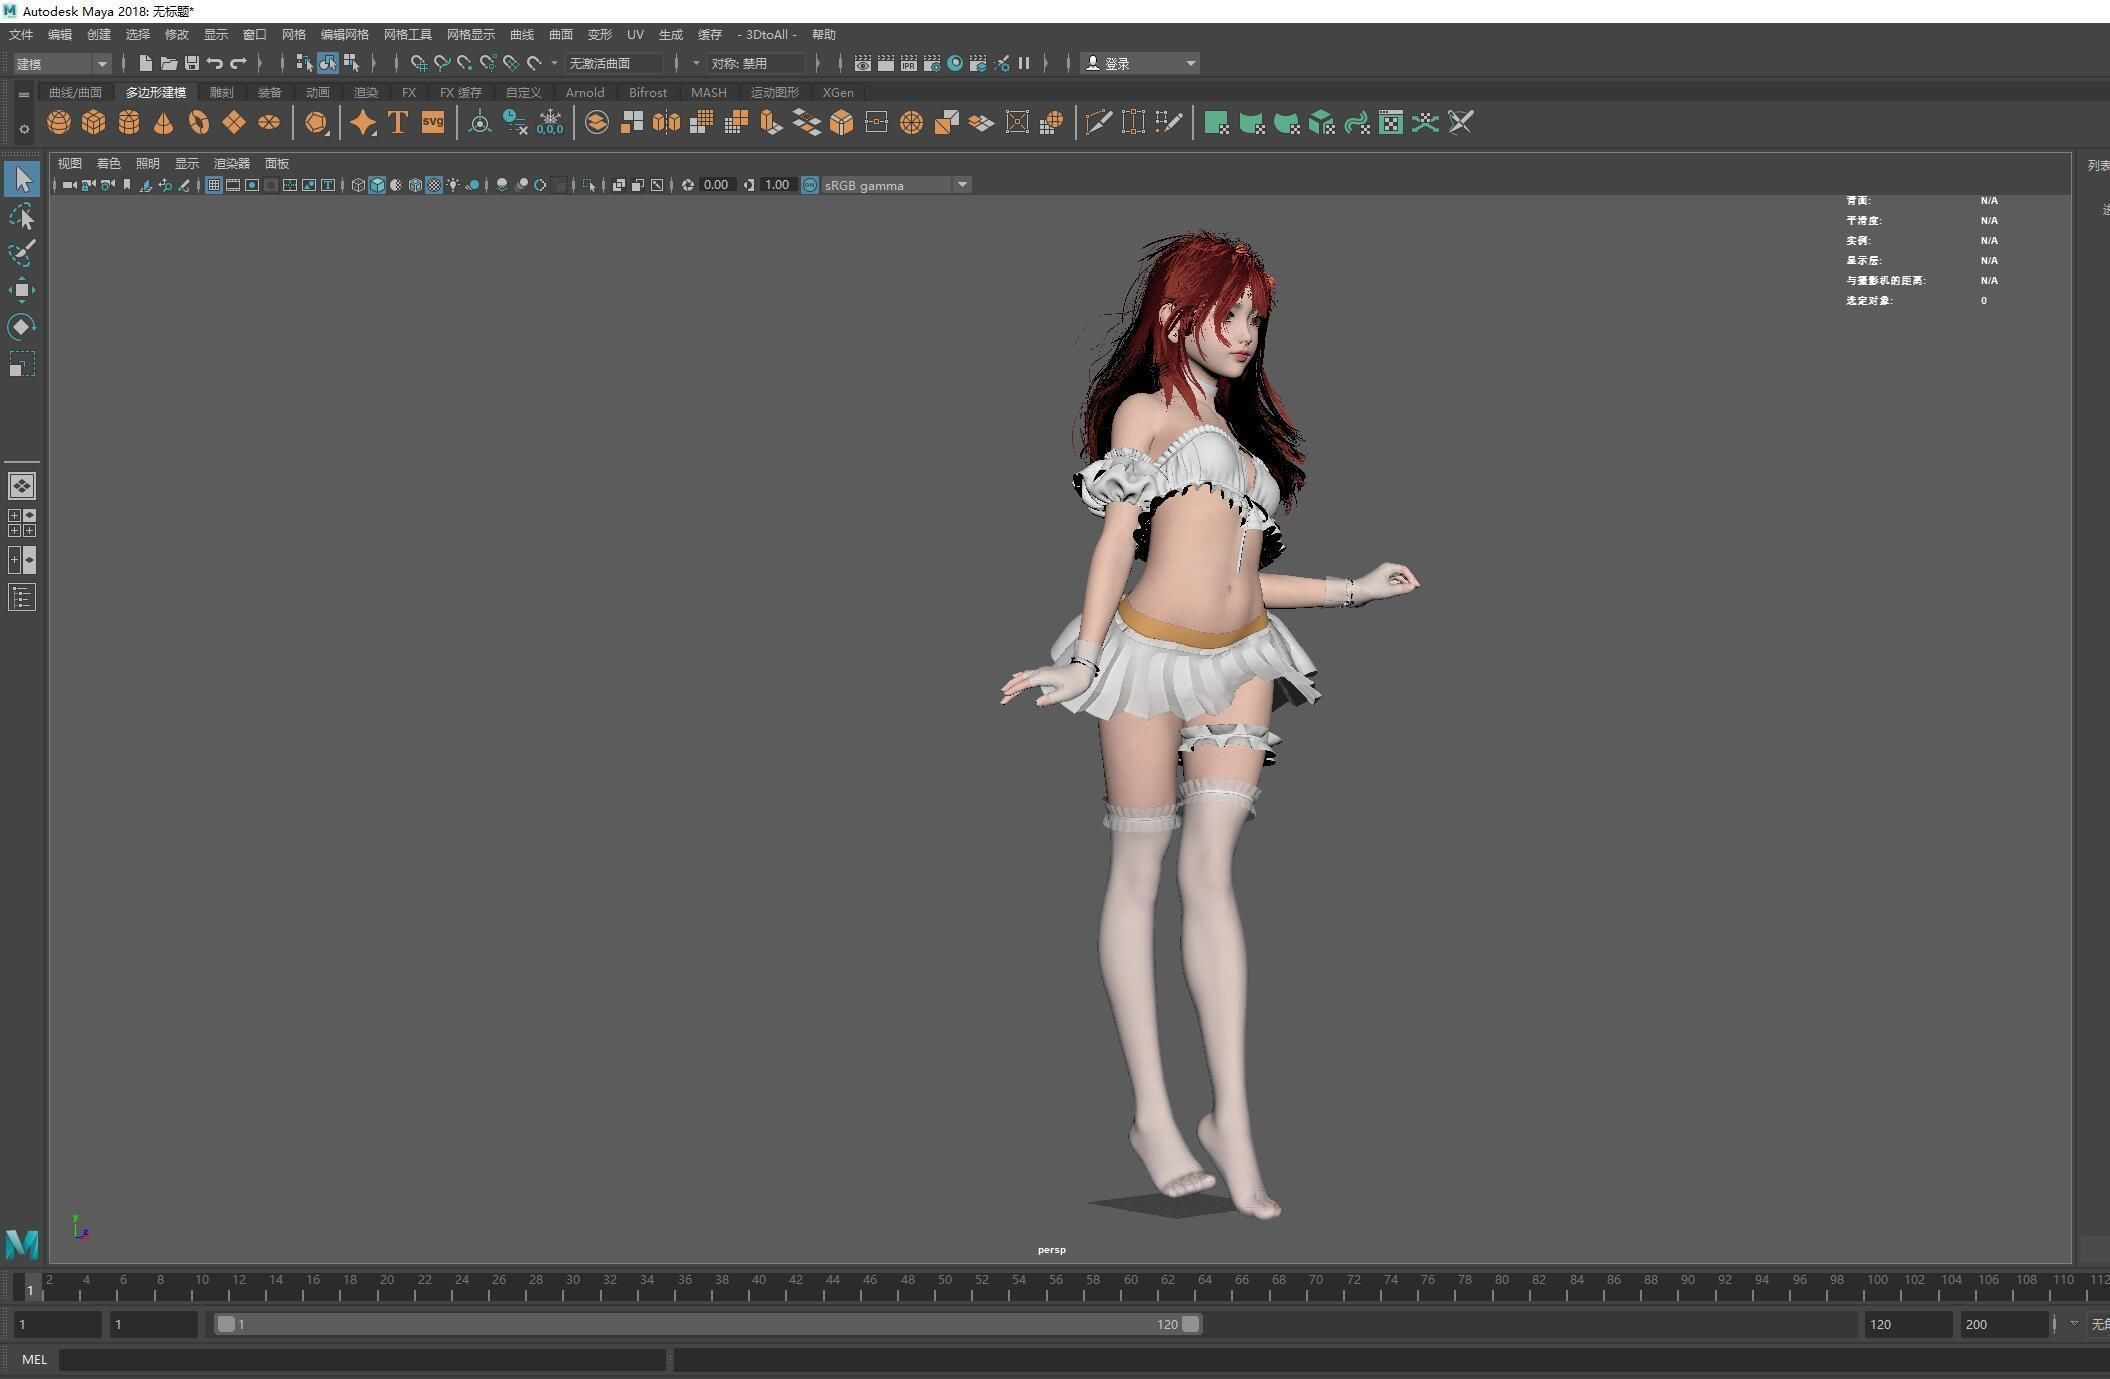Screen dimensions: 2110x1379
Task: Click the Open Scene folder icon
Action: (169, 63)
